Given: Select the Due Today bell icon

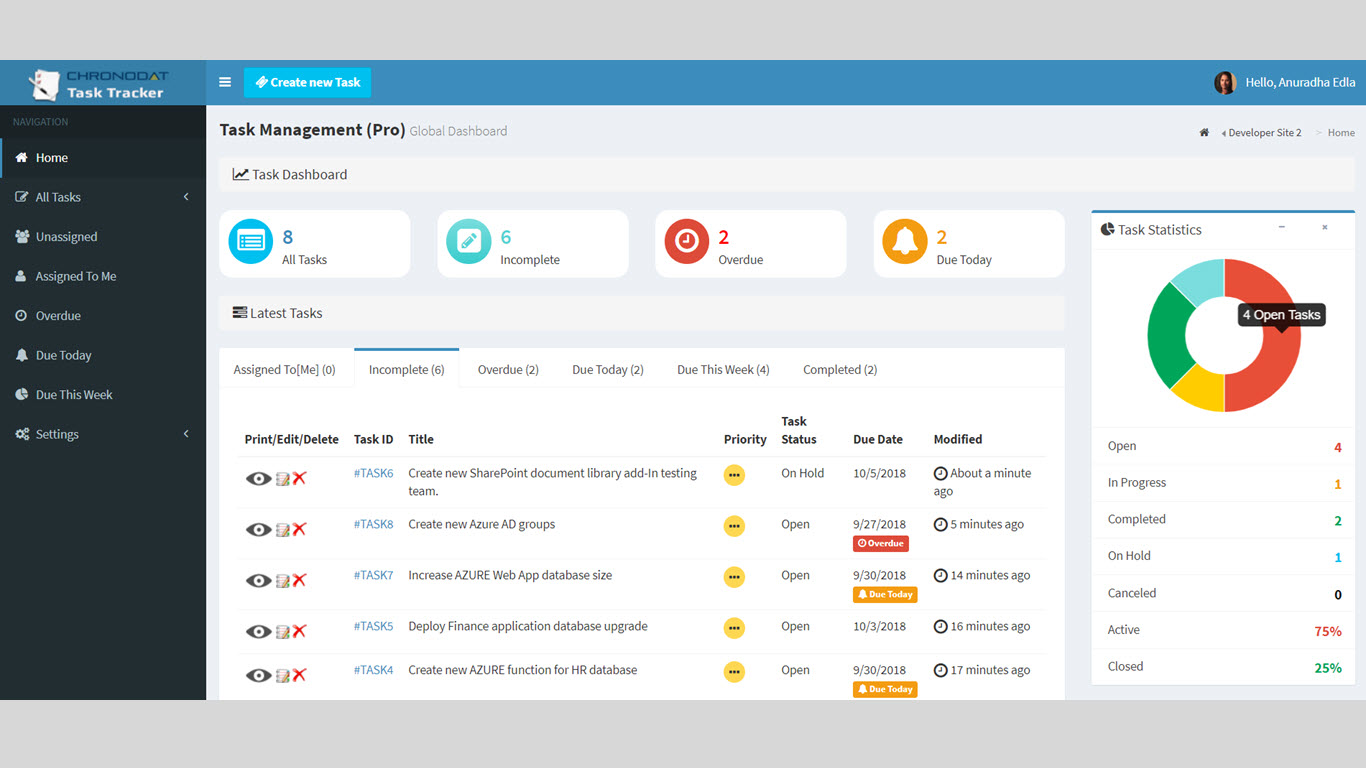Looking at the screenshot, I should 904,242.
